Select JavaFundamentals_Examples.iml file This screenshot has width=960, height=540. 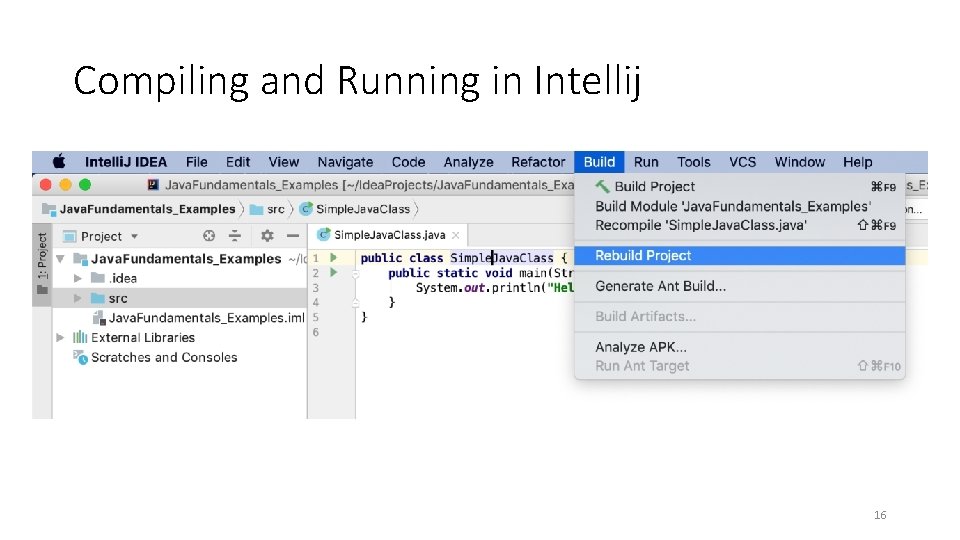206,318
